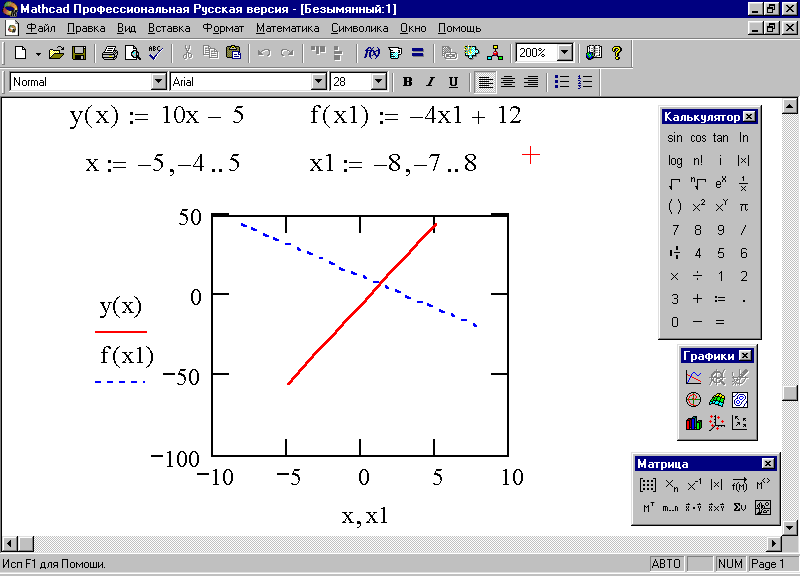Set center text alignment
800x576 pixels.
click(508, 82)
